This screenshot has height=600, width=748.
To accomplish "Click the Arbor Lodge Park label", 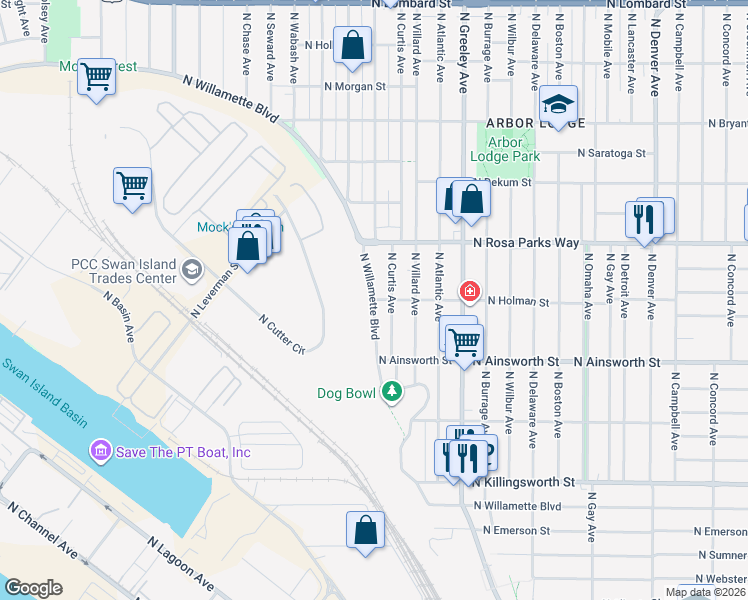I will [x=505, y=149].
